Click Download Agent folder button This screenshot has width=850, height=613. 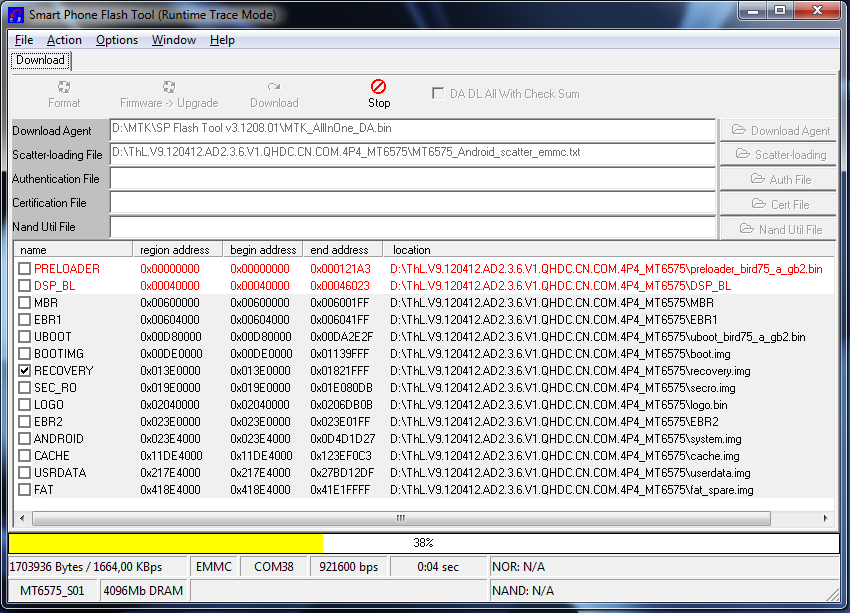pos(778,131)
